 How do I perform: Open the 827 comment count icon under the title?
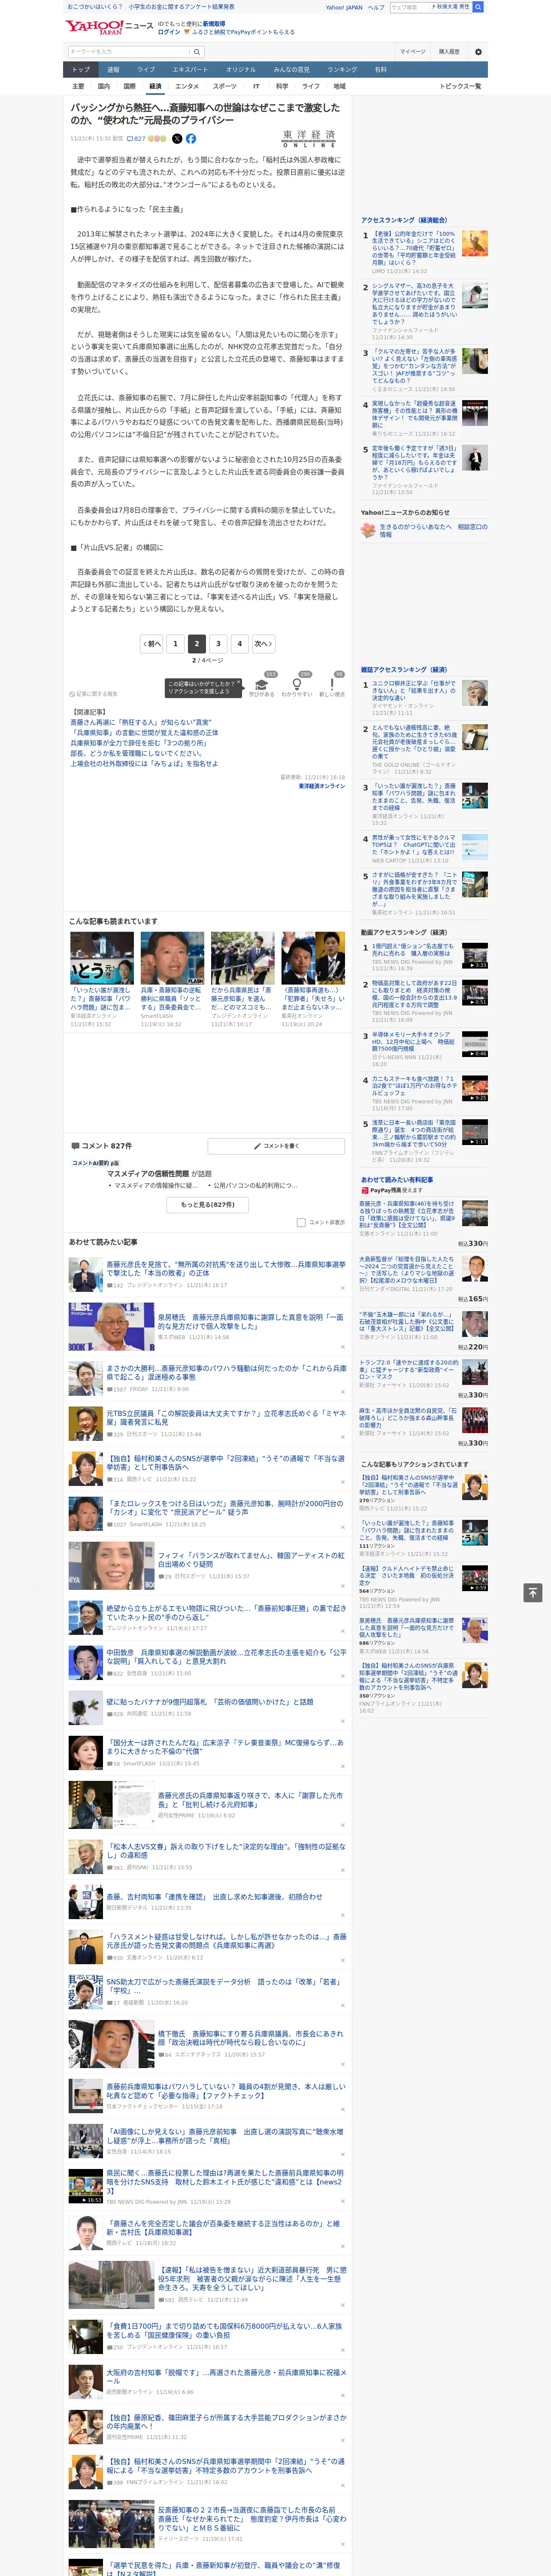point(136,139)
